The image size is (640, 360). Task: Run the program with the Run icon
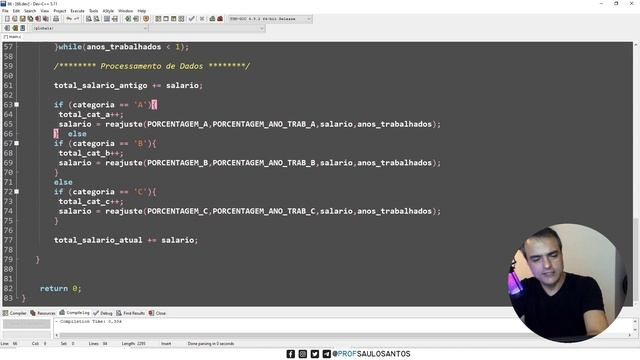(x=166, y=19)
